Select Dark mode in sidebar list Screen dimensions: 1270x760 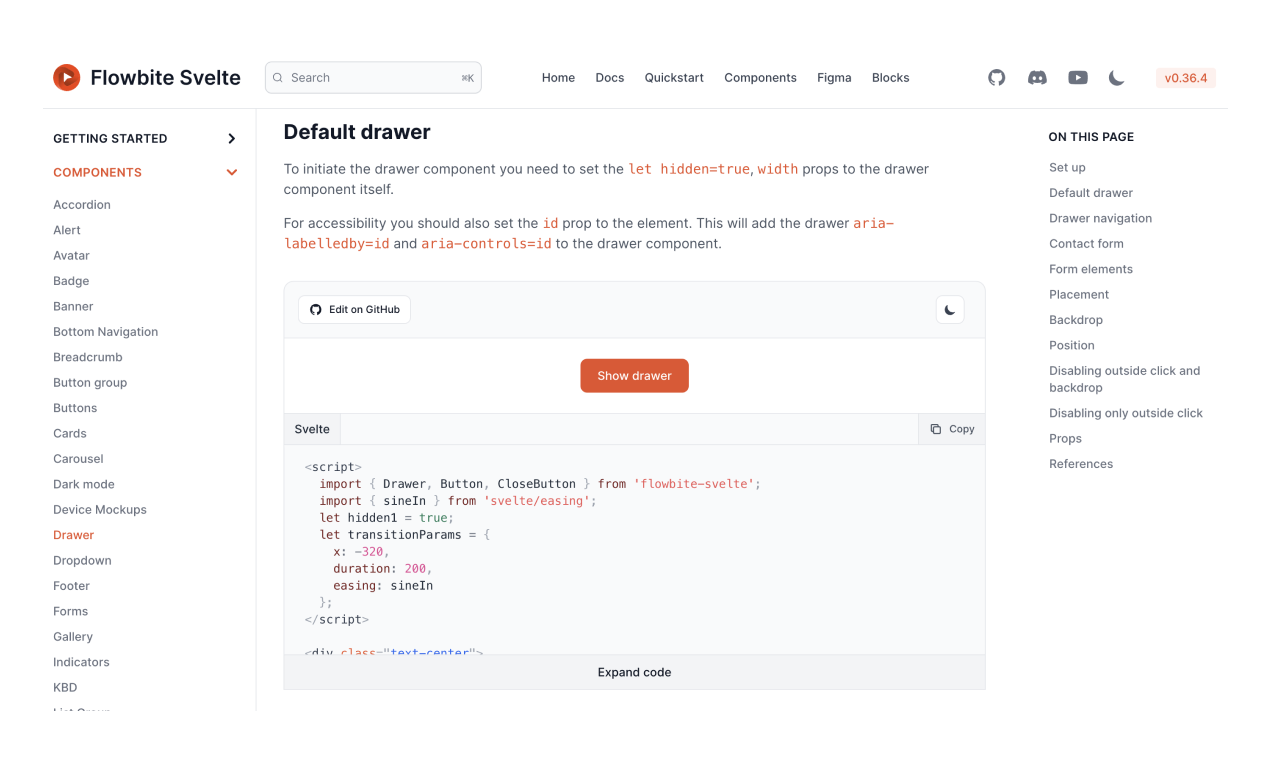(x=84, y=484)
